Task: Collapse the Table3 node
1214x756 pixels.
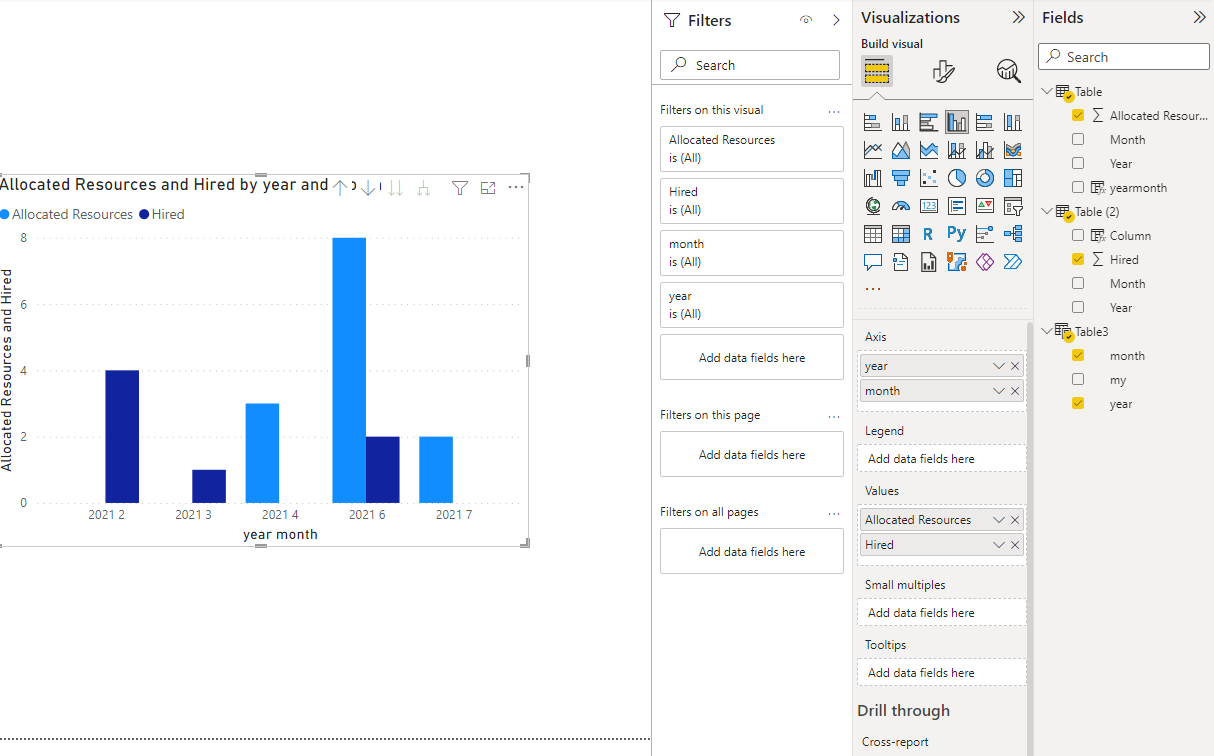Action: (1047, 331)
